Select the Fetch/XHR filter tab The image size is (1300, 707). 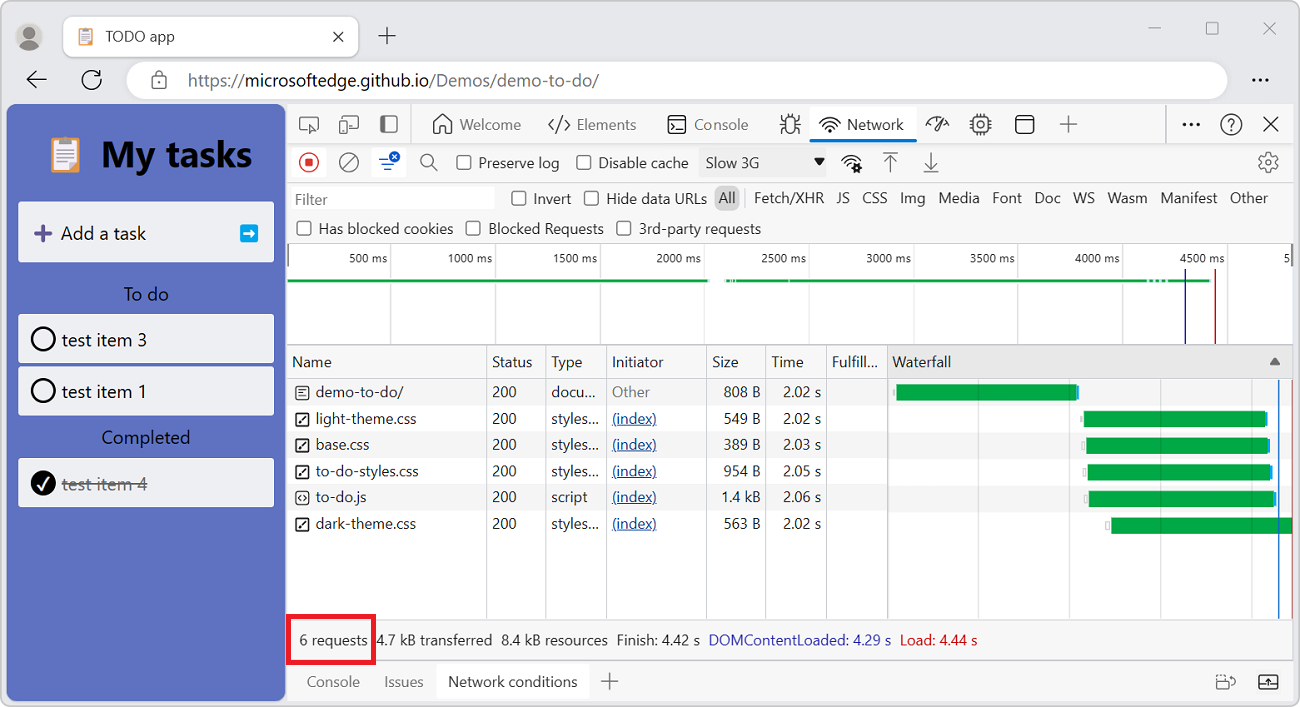click(x=787, y=198)
